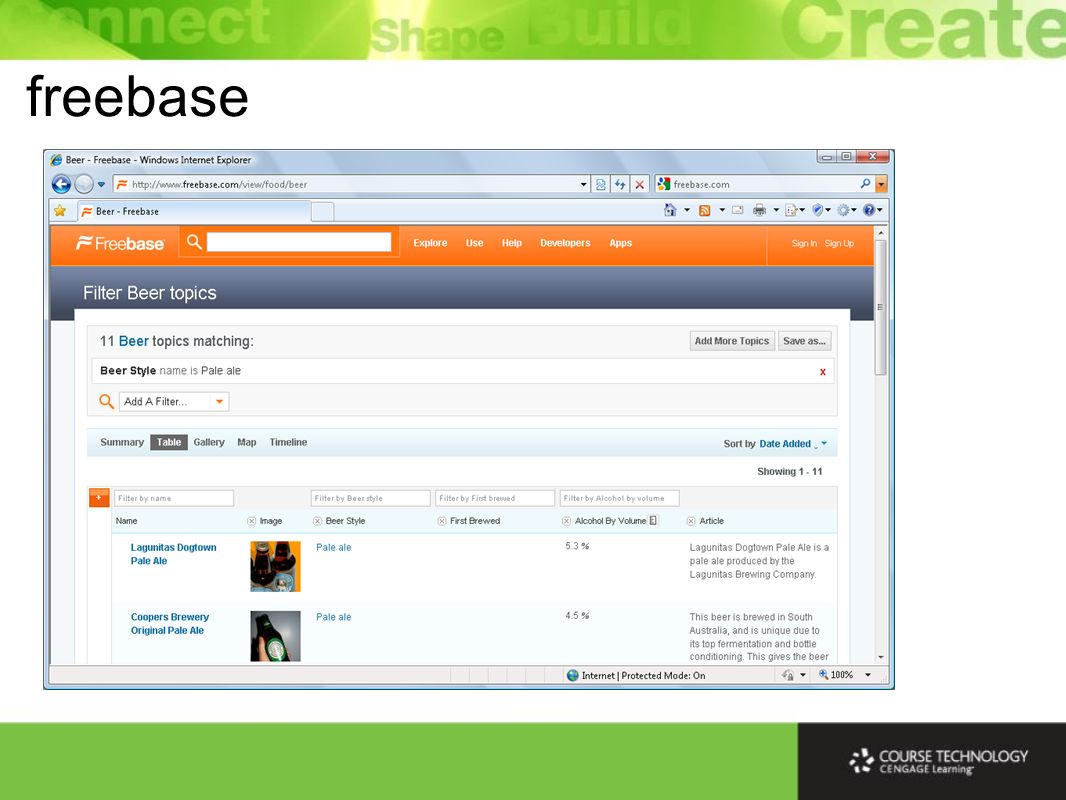The image size is (1066, 800).
Task: Remove the Image column
Action: [x=252, y=521]
